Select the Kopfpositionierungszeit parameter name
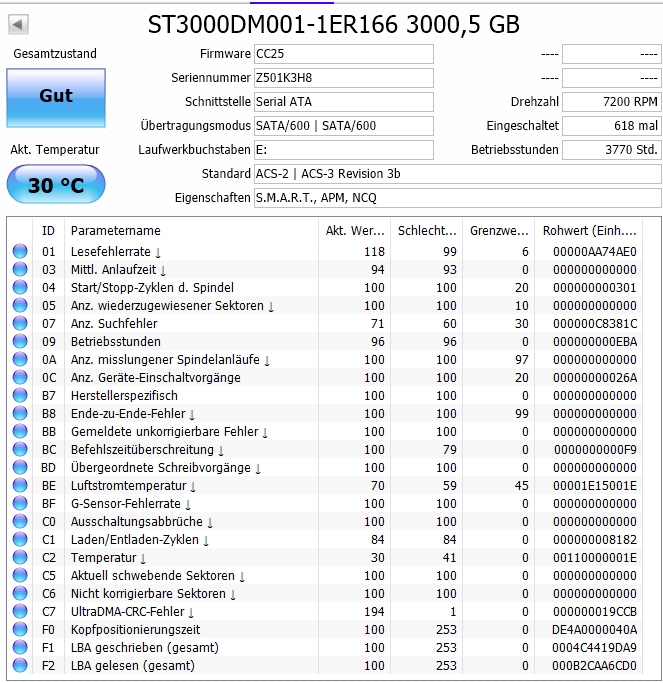This screenshot has width=663, height=683. tap(135, 629)
